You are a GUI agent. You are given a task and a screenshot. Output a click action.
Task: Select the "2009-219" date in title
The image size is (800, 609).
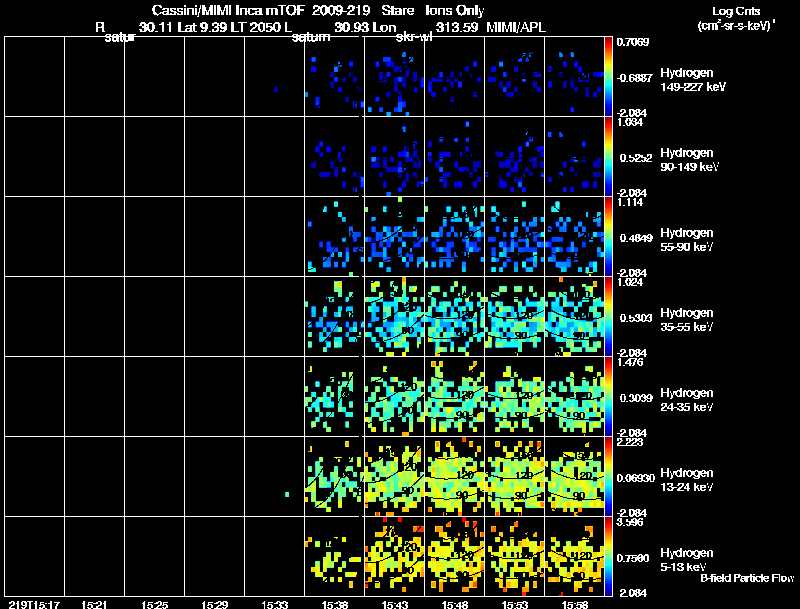pos(341,10)
